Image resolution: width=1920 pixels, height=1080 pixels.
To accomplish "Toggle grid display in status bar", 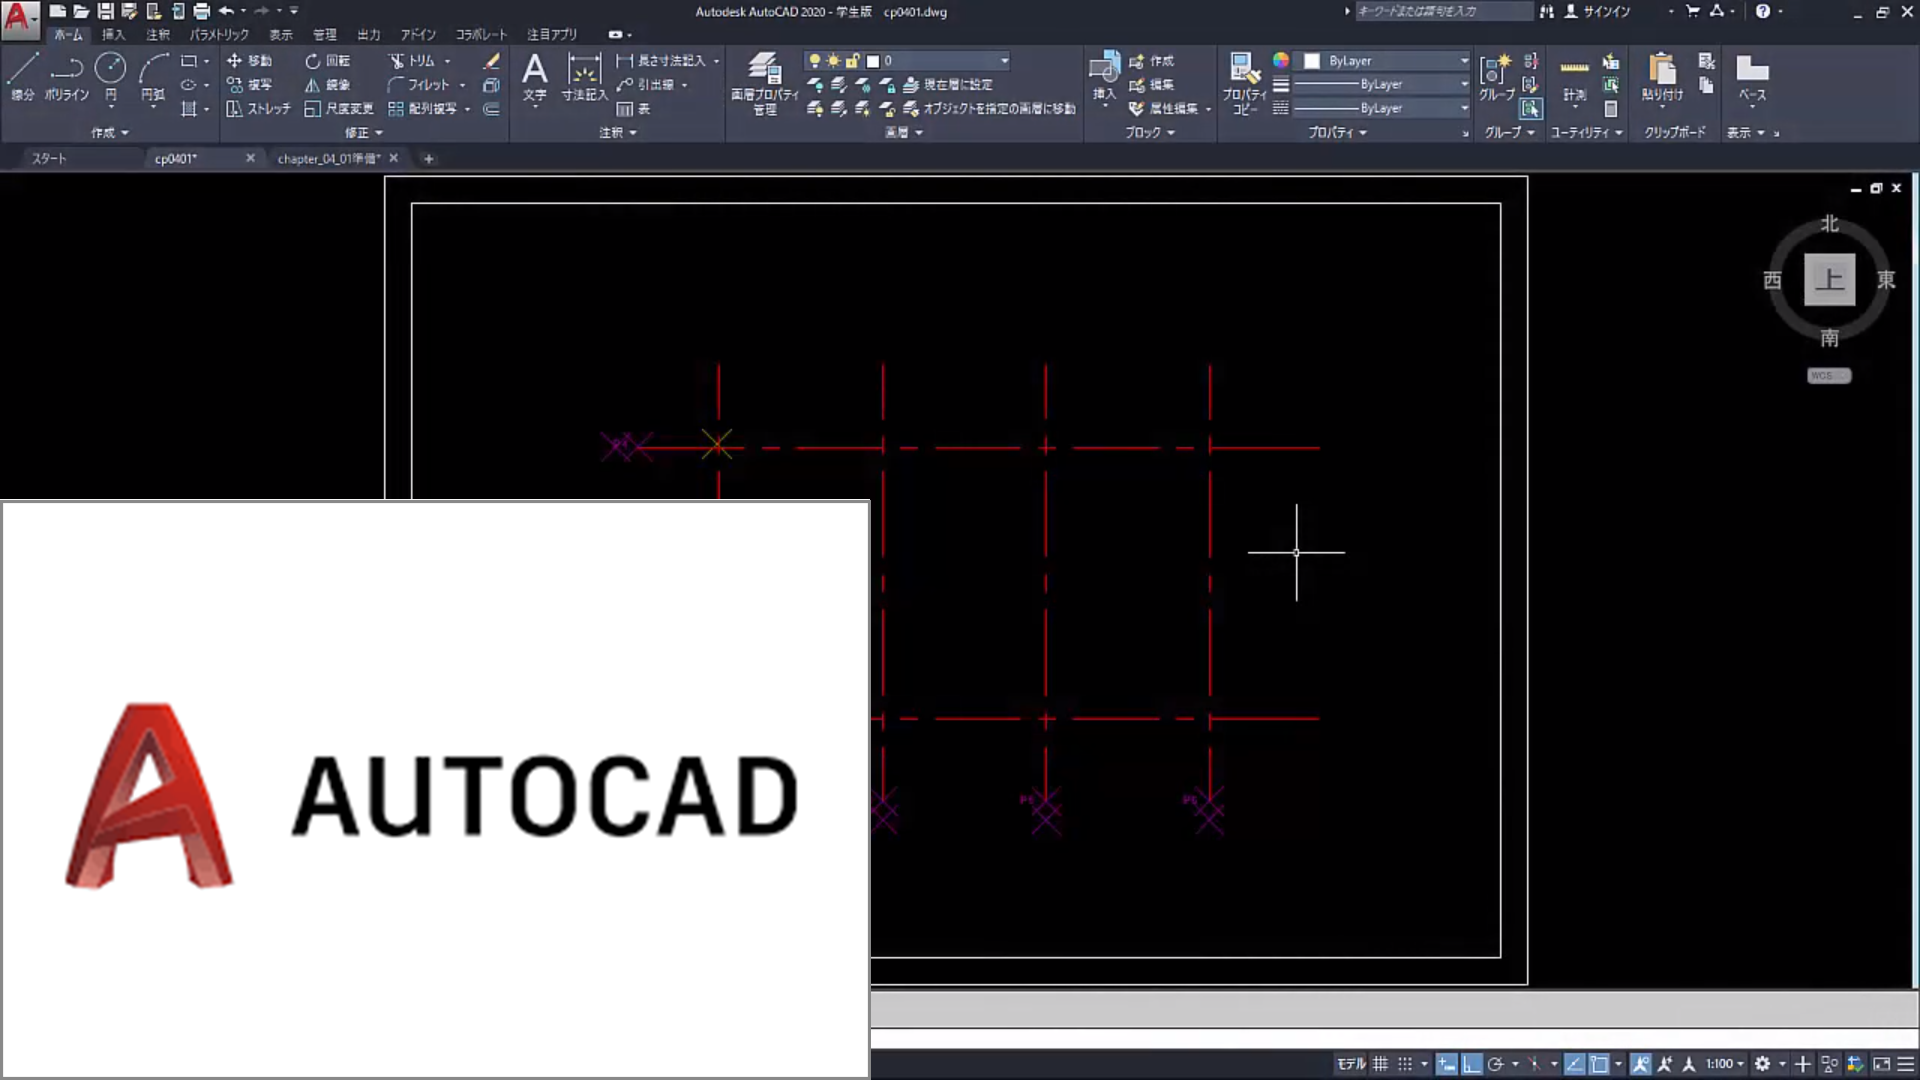I will coord(1380,1064).
